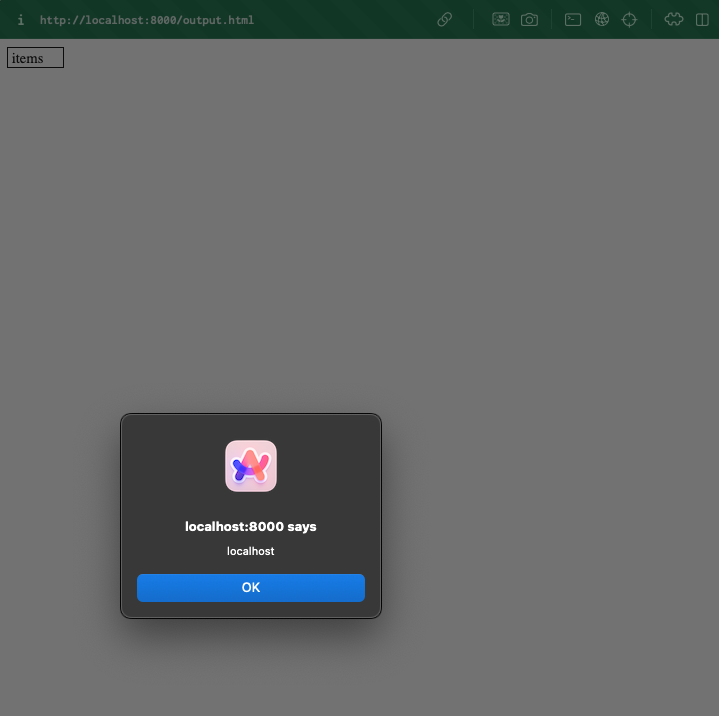
Task: Open the media boost image icon
Action: point(501,19)
